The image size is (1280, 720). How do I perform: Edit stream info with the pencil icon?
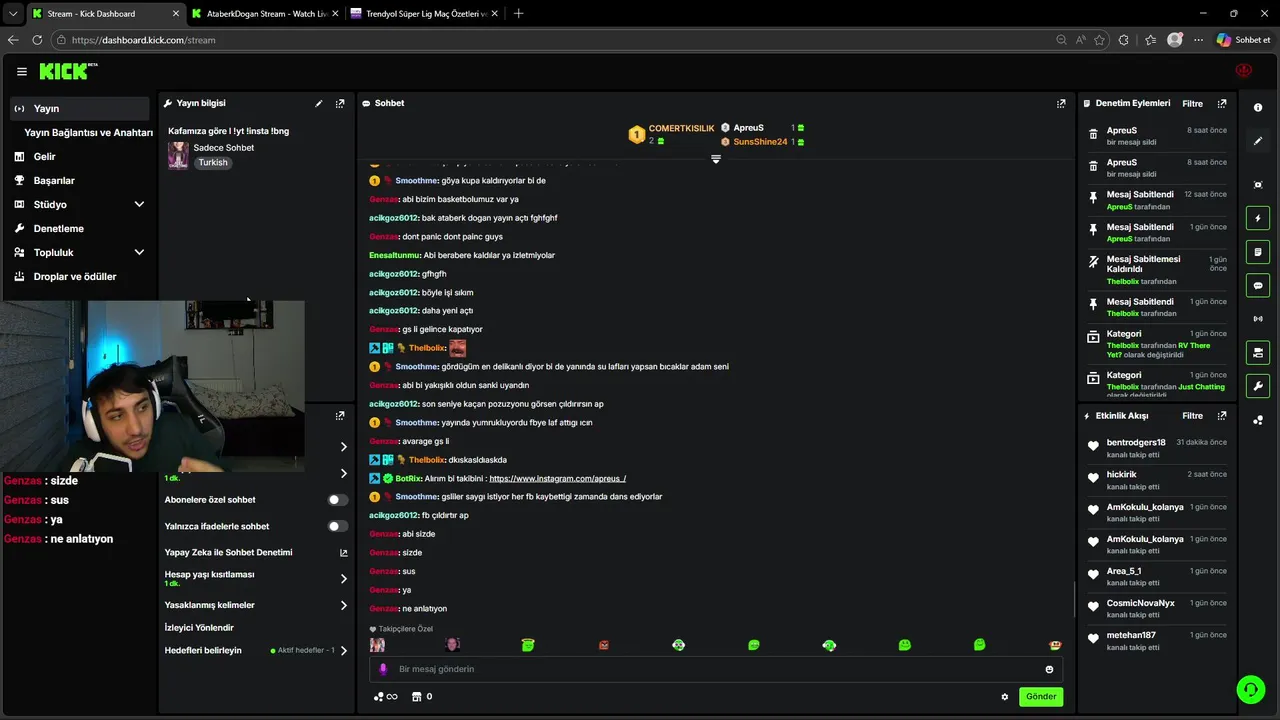pos(319,103)
